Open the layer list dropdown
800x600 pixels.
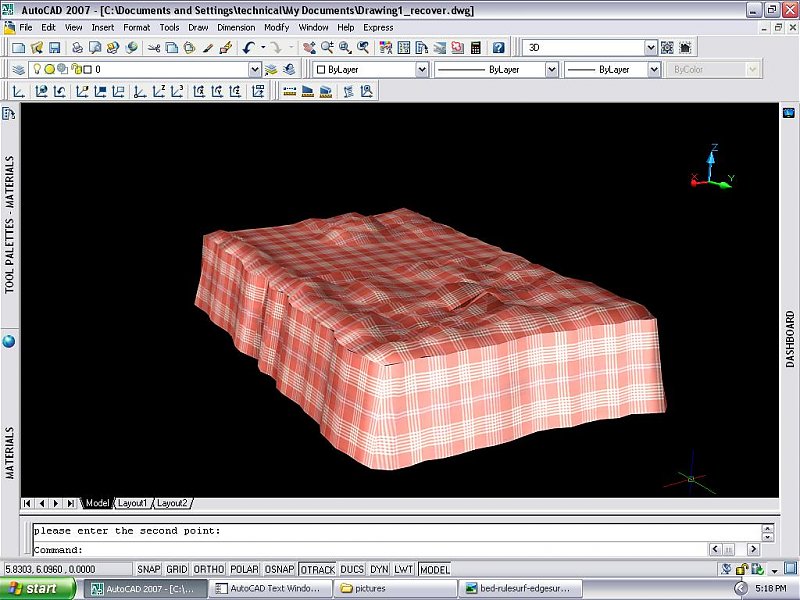[255, 70]
